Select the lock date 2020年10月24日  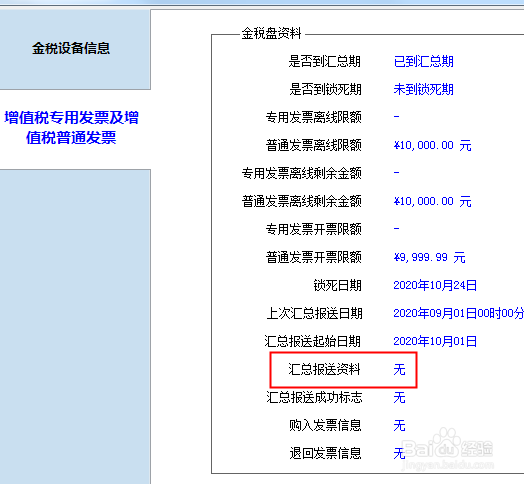pos(435,285)
